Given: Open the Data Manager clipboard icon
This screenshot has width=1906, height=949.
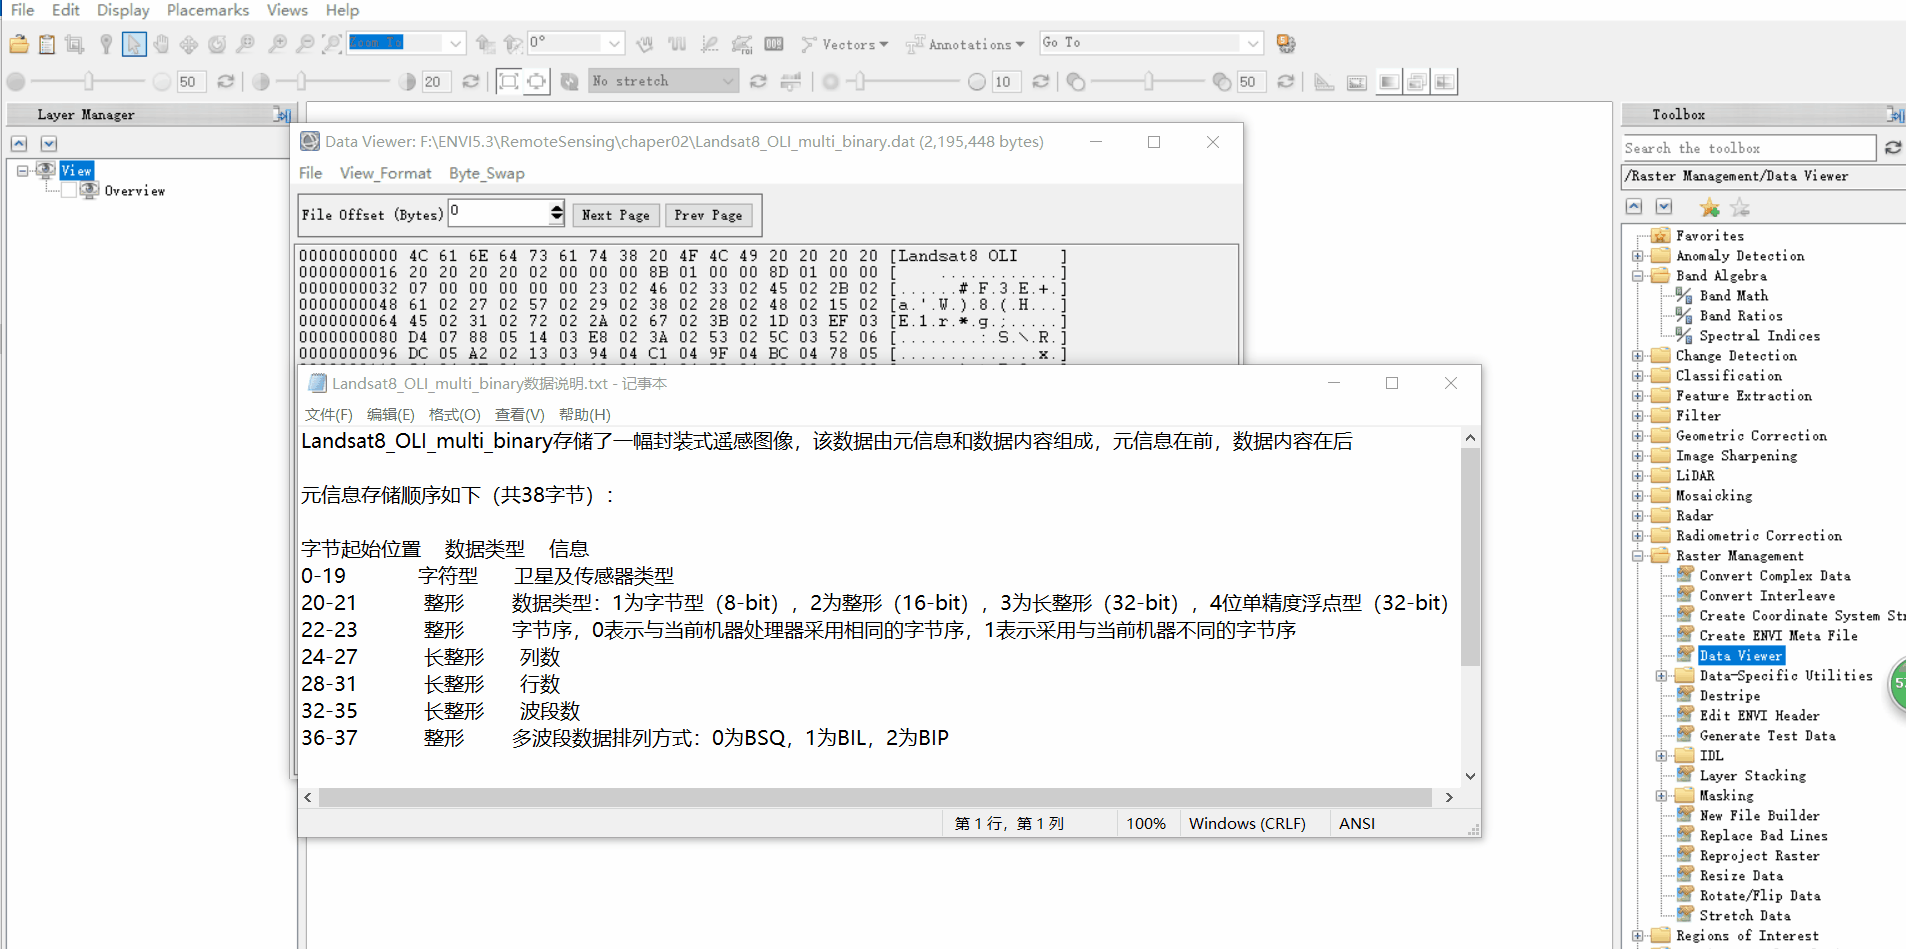Looking at the screenshot, I should coord(47,44).
